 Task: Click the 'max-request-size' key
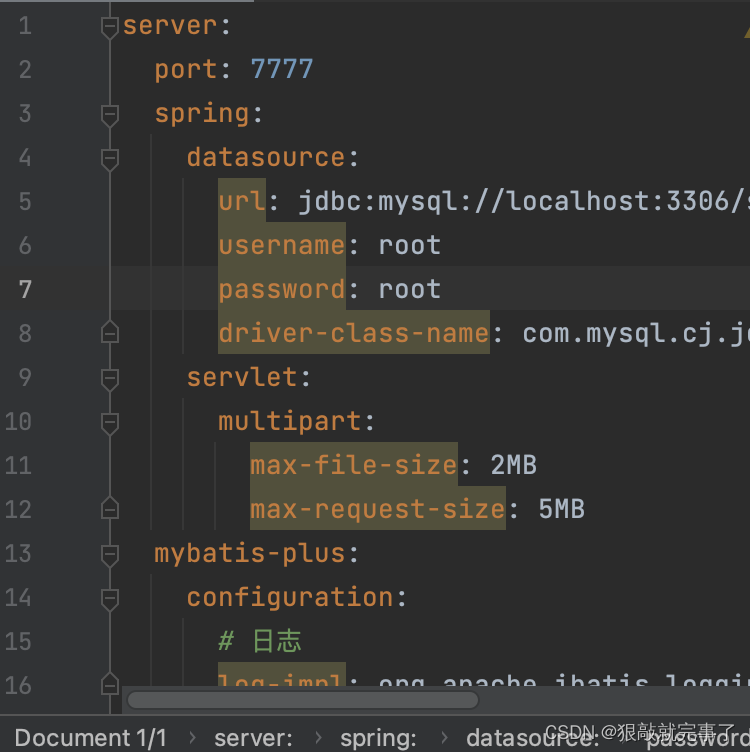click(x=378, y=509)
